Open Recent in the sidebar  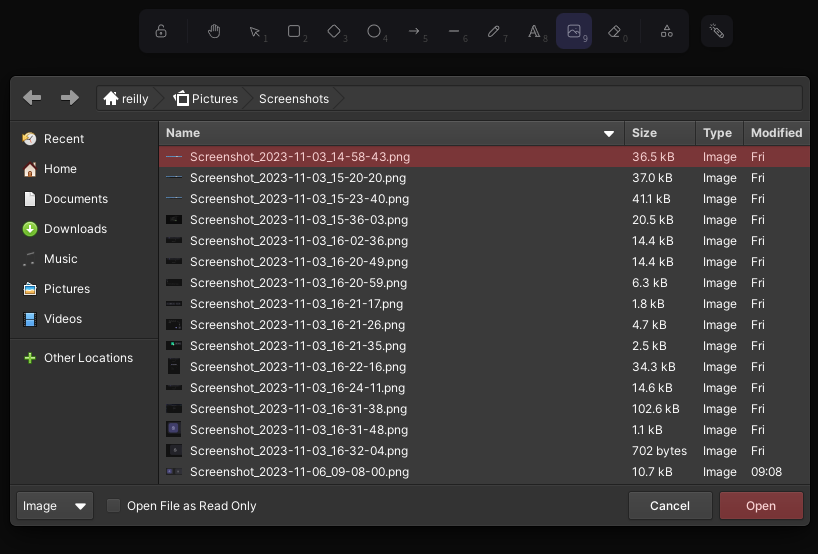(x=83, y=139)
